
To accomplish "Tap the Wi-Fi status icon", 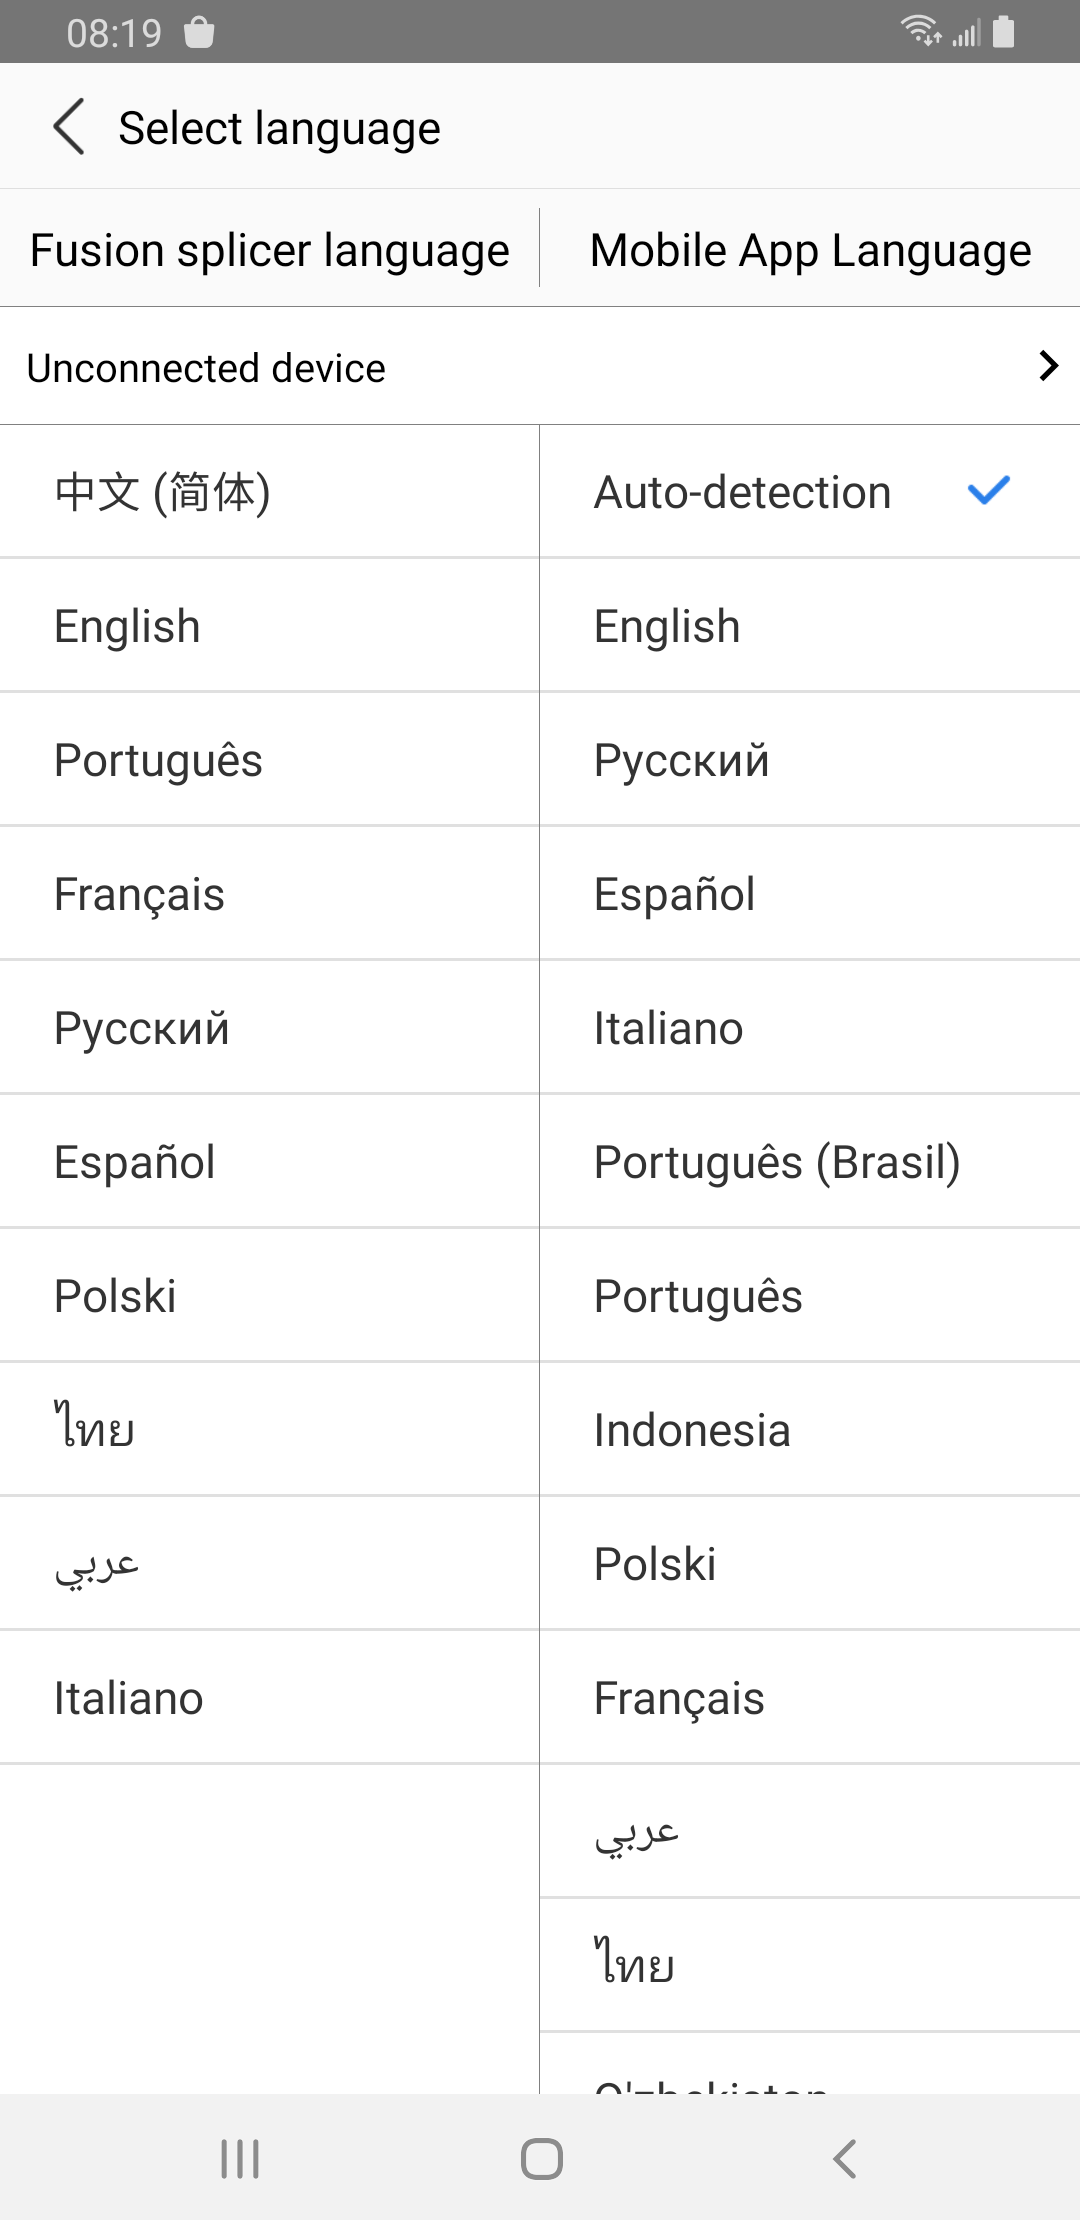I will (921, 32).
